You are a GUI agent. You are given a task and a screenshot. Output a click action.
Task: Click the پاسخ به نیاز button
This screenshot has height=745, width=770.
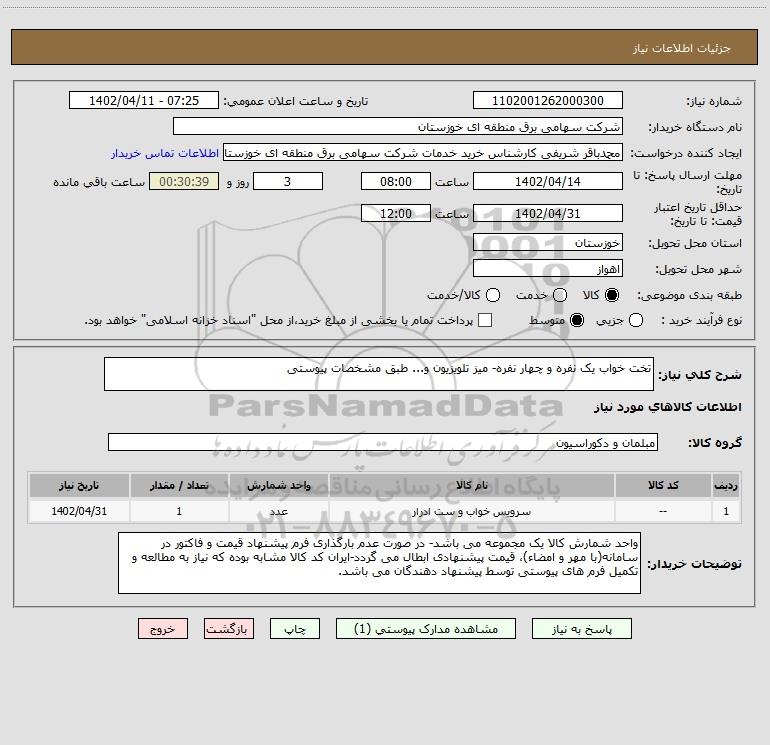581,629
